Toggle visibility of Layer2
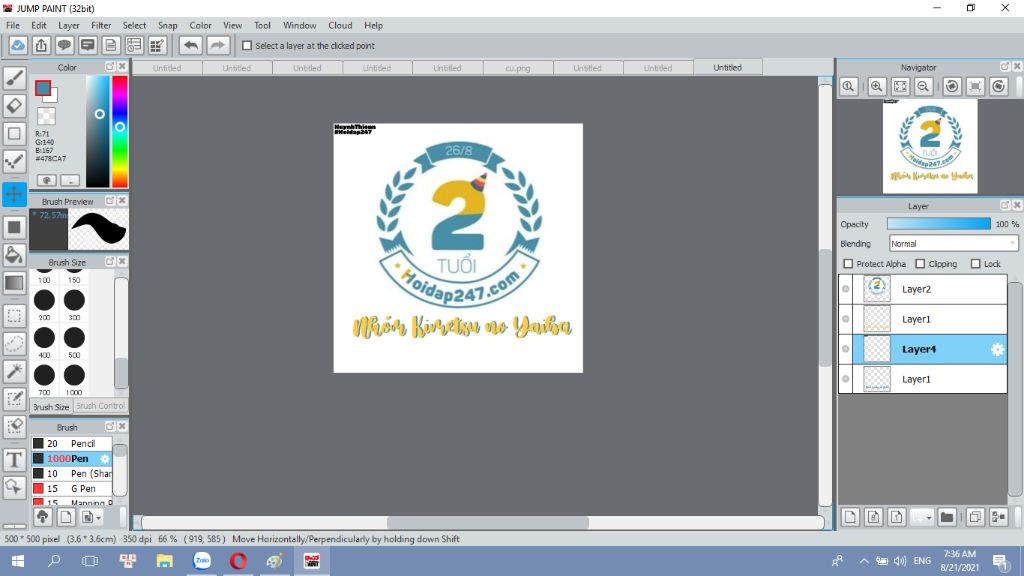The width and height of the screenshot is (1024, 576). coord(846,289)
